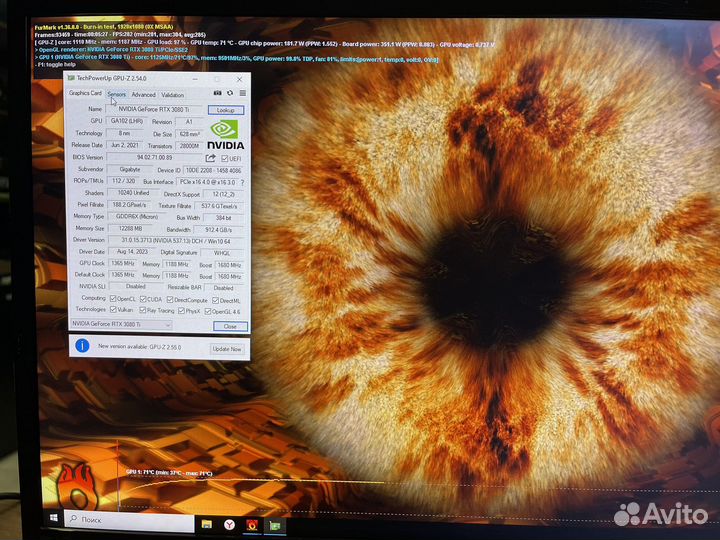Switch to the Validation tab
The height and width of the screenshot is (540, 720).
coord(173,95)
